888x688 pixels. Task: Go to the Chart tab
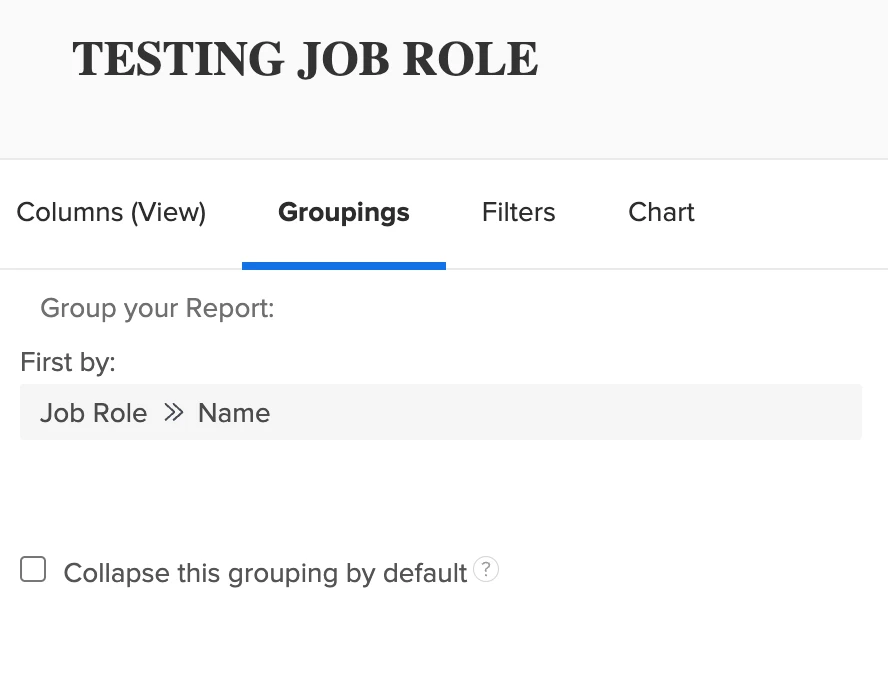[x=661, y=212]
